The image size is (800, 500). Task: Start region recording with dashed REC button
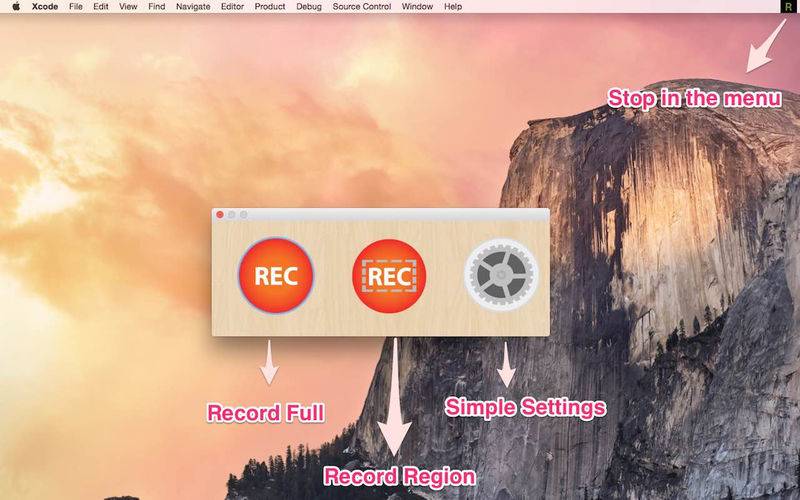click(389, 276)
